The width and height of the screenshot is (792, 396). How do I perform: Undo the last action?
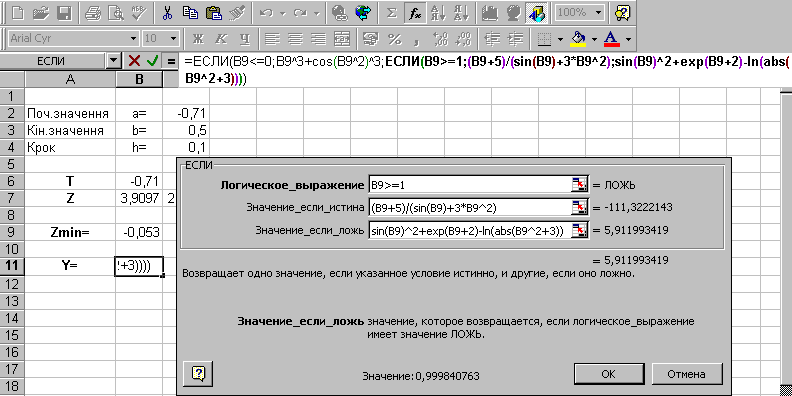pyautogui.click(x=267, y=13)
